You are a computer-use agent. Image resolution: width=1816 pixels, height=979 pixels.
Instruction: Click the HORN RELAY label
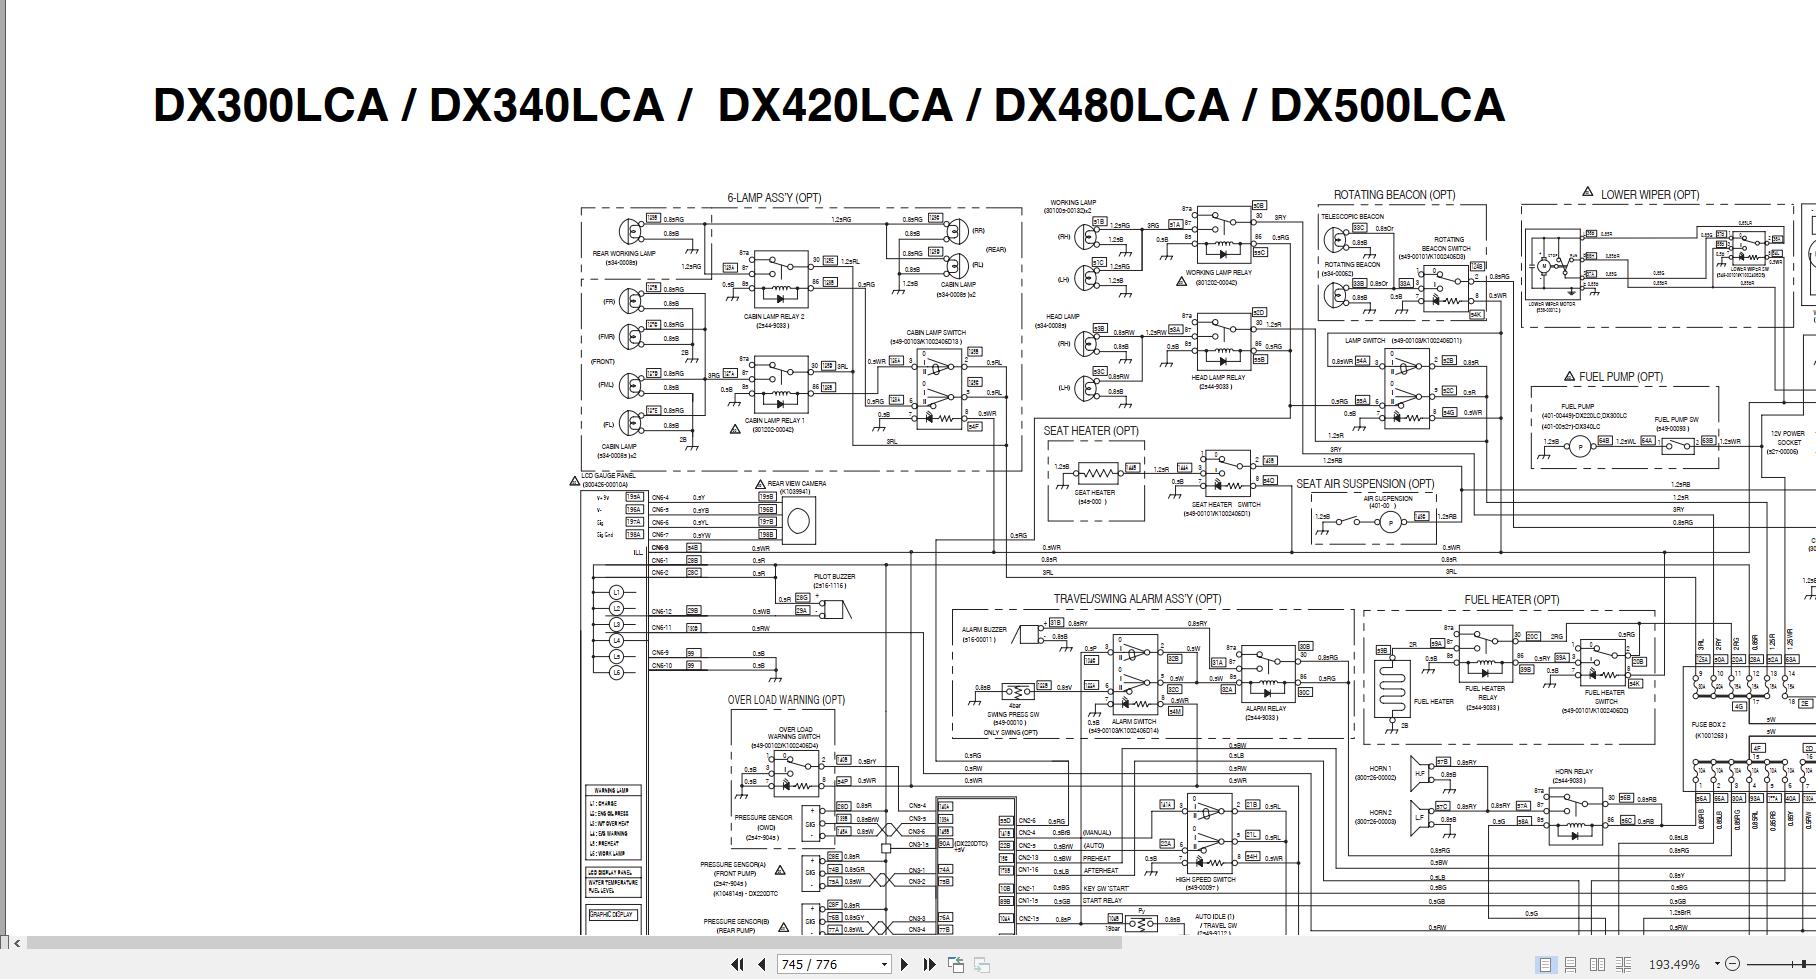tap(1574, 772)
